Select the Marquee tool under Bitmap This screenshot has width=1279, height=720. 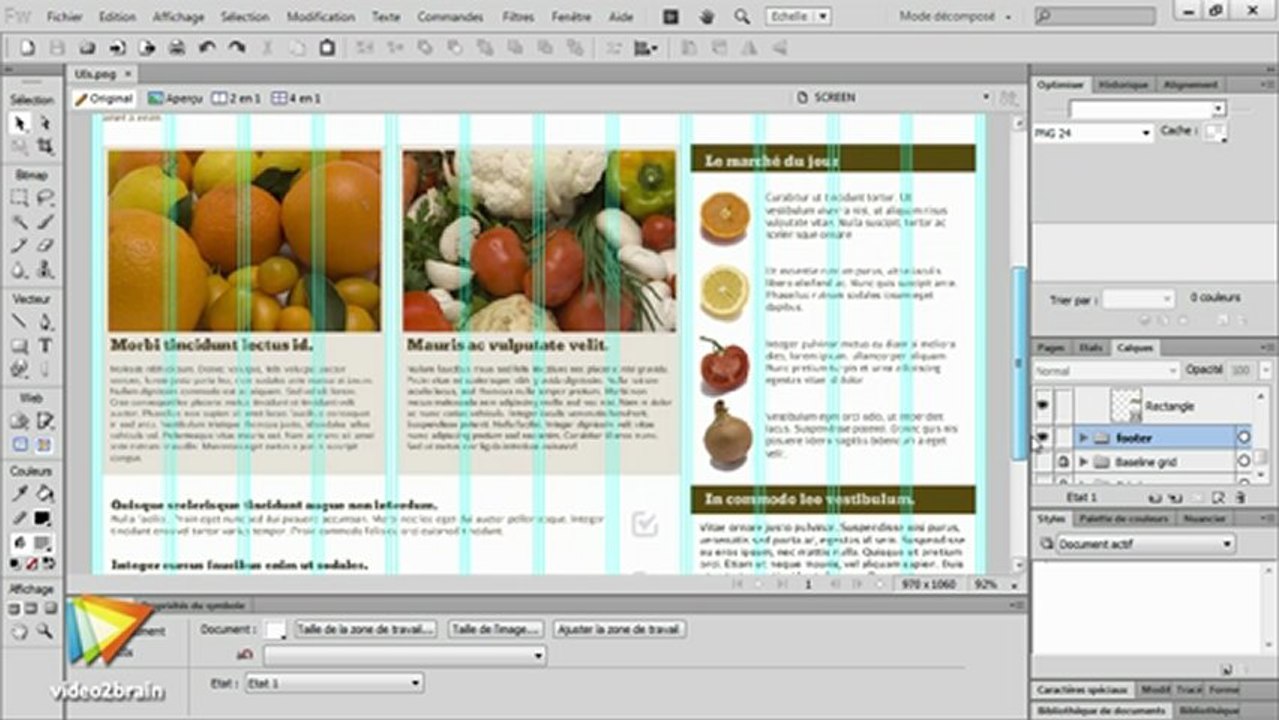pyautogui.click(x=19, y=197)
